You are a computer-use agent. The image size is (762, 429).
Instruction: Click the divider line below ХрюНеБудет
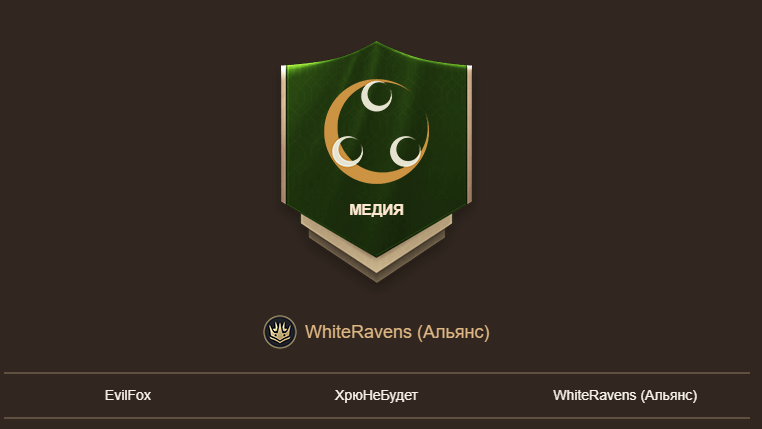pyautogui.click(x=377, y=418)
